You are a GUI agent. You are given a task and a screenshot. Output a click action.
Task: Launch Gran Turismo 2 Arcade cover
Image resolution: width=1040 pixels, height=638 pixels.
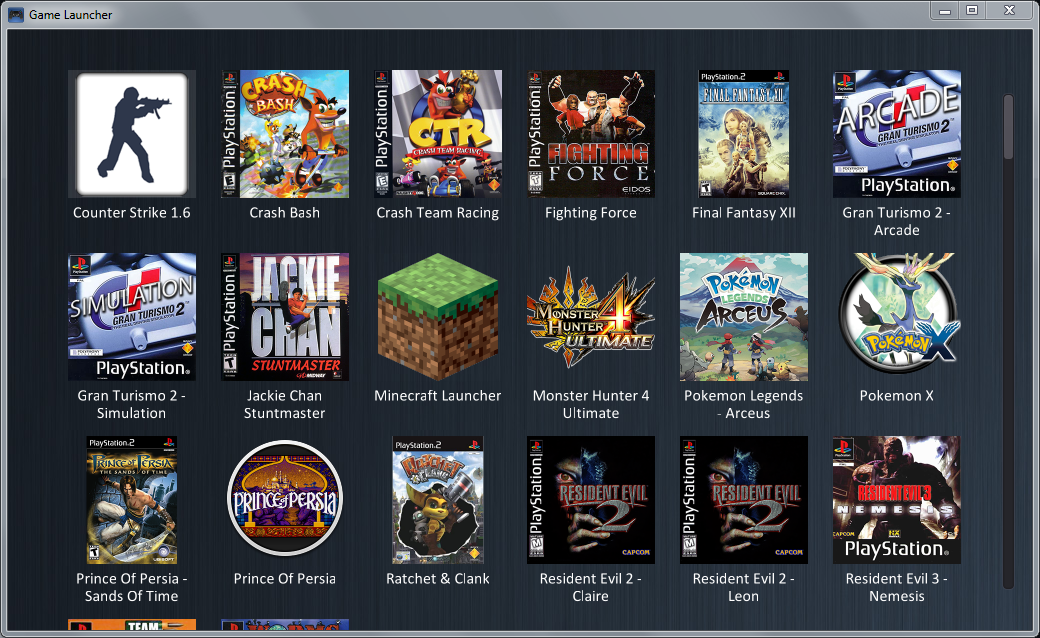[x=897, y=134]
